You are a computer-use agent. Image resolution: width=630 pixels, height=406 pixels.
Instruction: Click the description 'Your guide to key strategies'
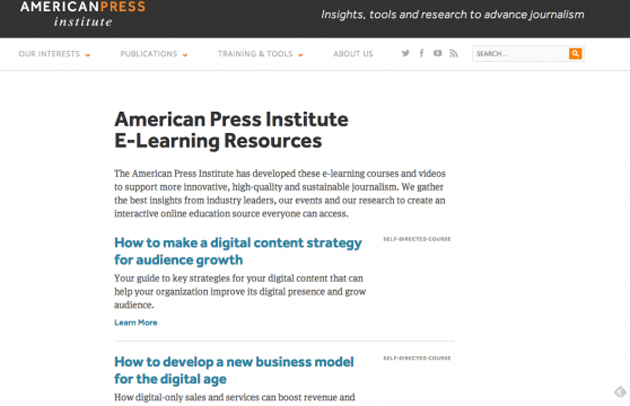click(240, 291)
